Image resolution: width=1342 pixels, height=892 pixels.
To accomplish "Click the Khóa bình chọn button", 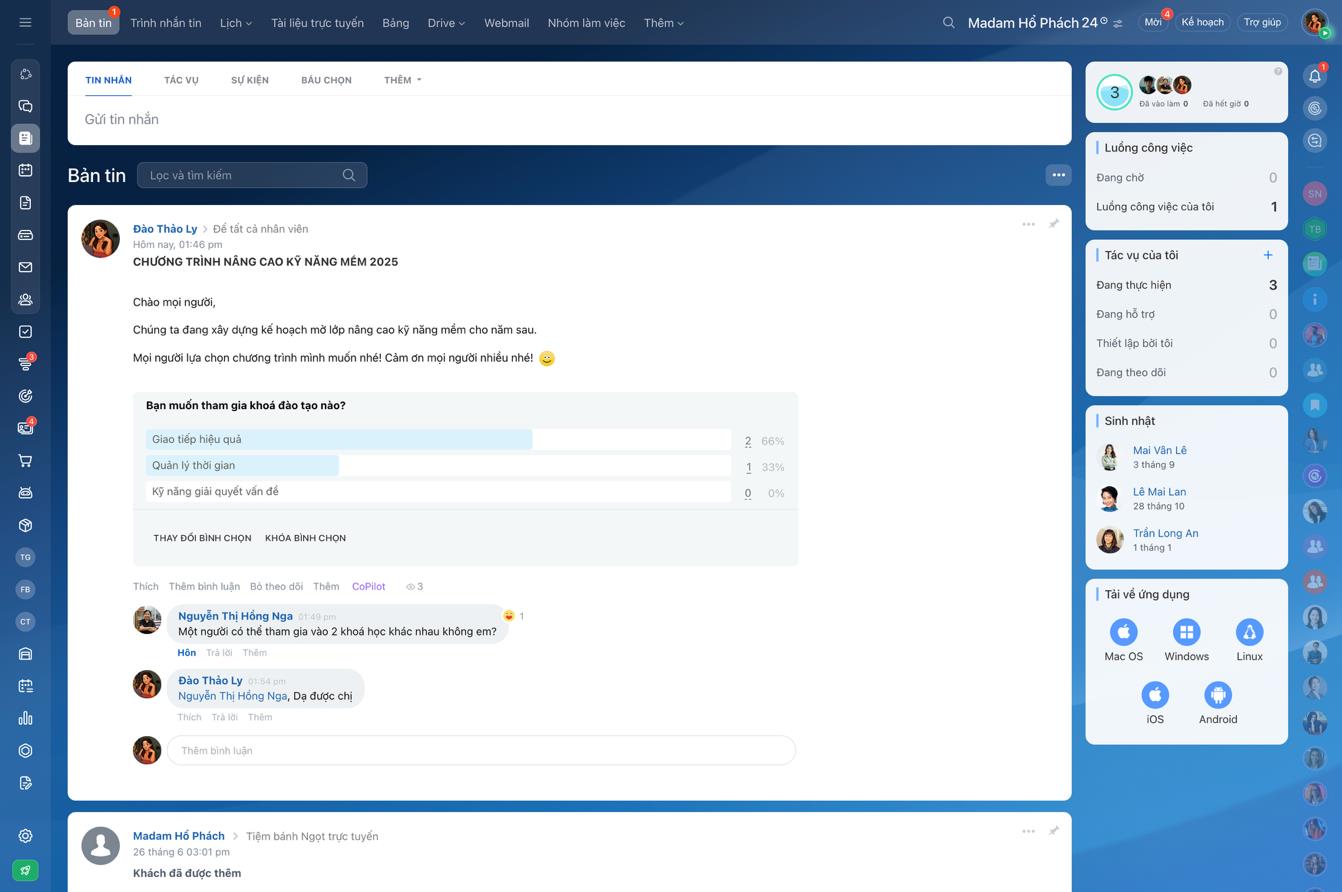I will point(305,538).
